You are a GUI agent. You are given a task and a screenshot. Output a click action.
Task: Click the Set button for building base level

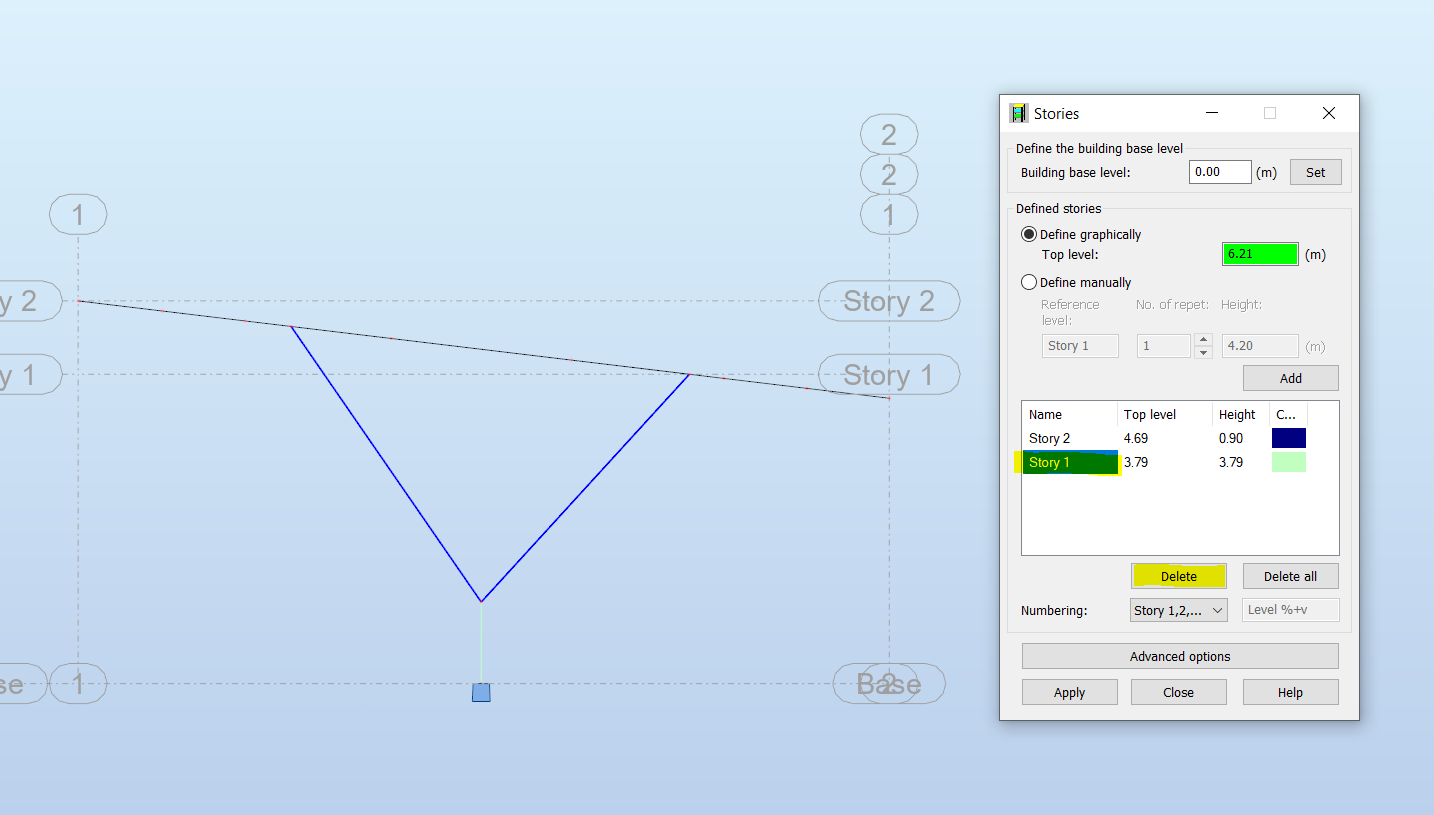[1315, 171]
